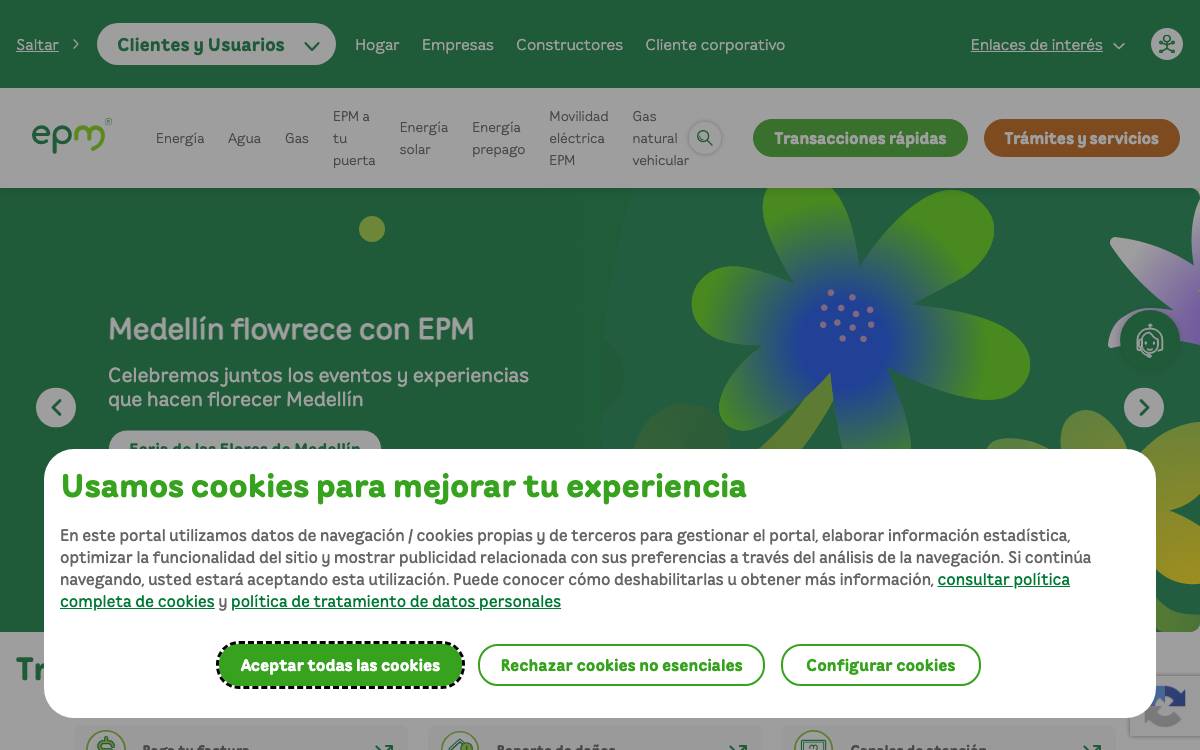Viewport: 1200px width, 750px height.
Task: Select Cliente corporativo in top navigation
Action: 715,45
